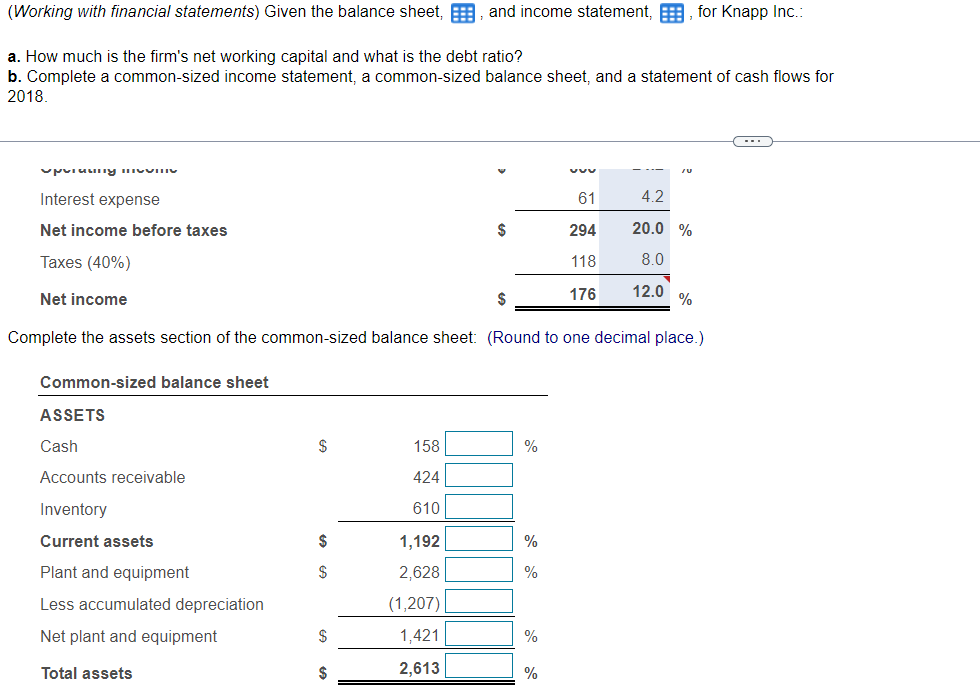Viewport: 980px width, 694px height.
Task: Select the highlighted 20.0 percentage value
Action: [x=646, y=229]
